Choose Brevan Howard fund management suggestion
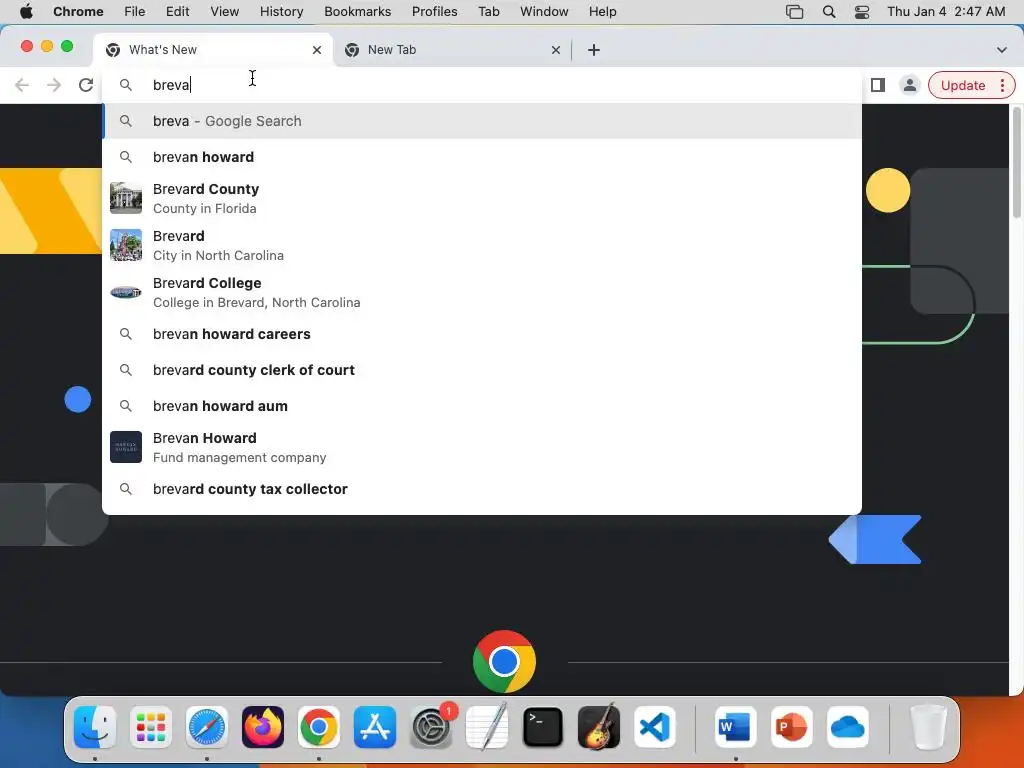1024x768 pixels. click(x=482, y=447)
